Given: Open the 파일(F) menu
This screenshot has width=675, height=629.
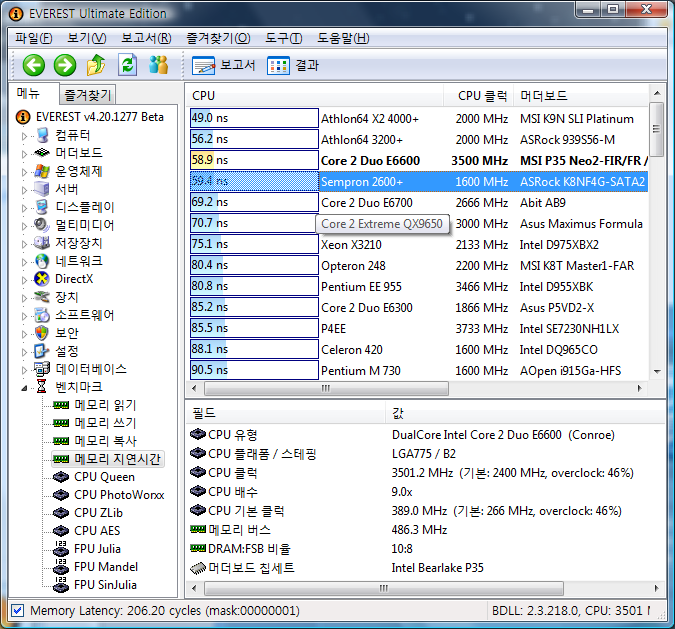Looking at the screenshot, I should click(x=34, y=38).
